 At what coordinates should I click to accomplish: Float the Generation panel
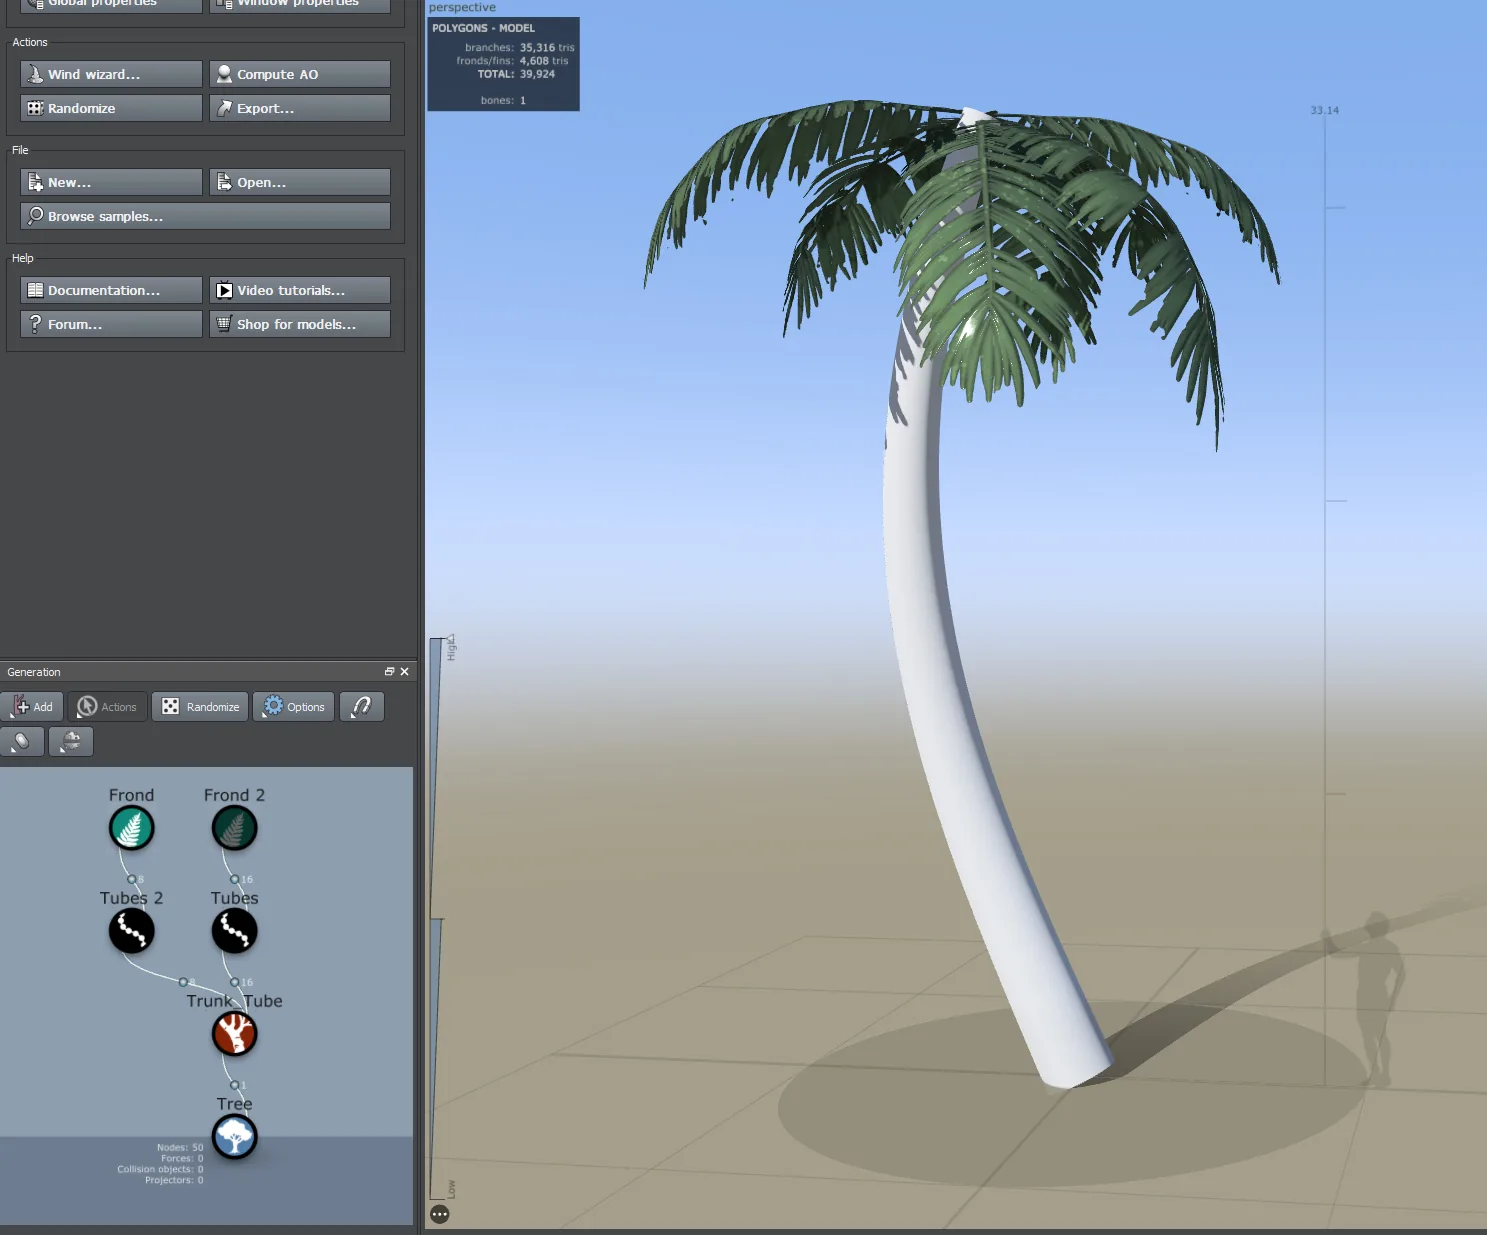click(x=389, y=672)
